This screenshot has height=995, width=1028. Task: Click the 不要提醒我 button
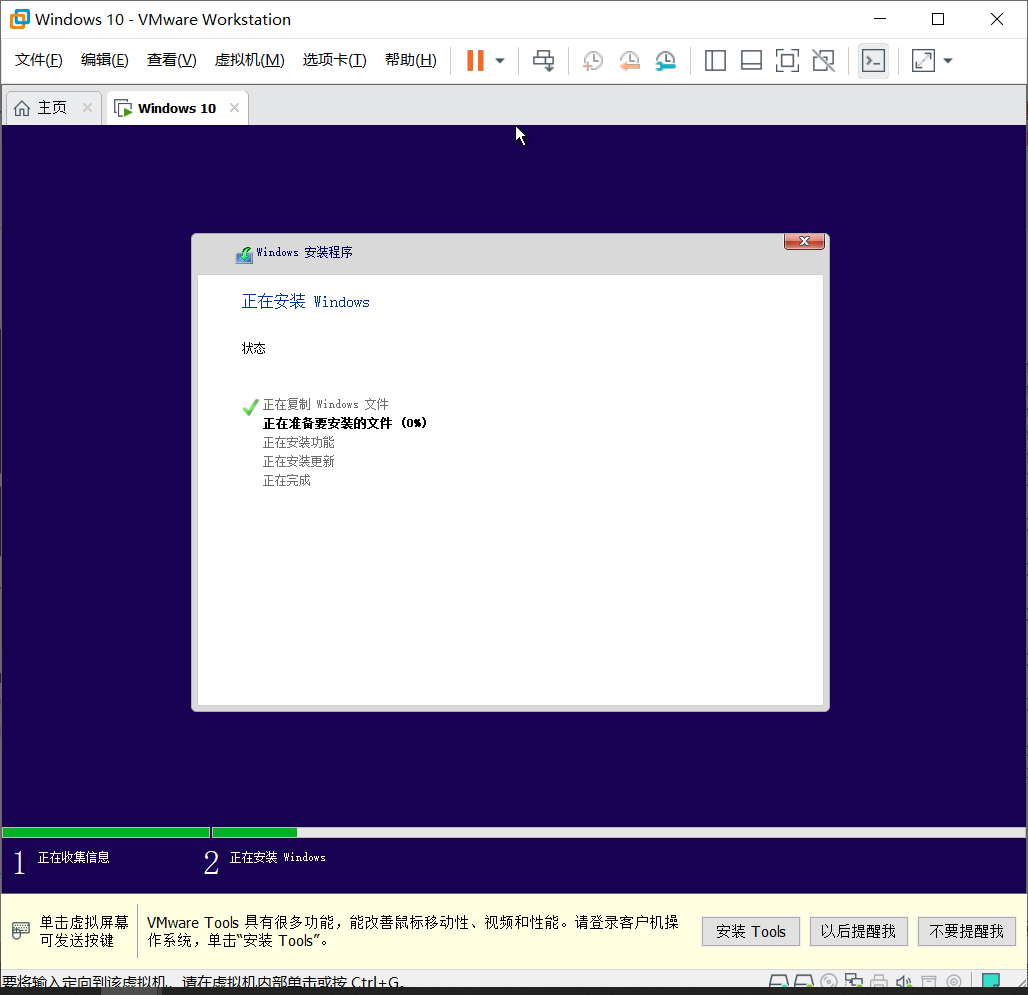click(x=967, y=931)
